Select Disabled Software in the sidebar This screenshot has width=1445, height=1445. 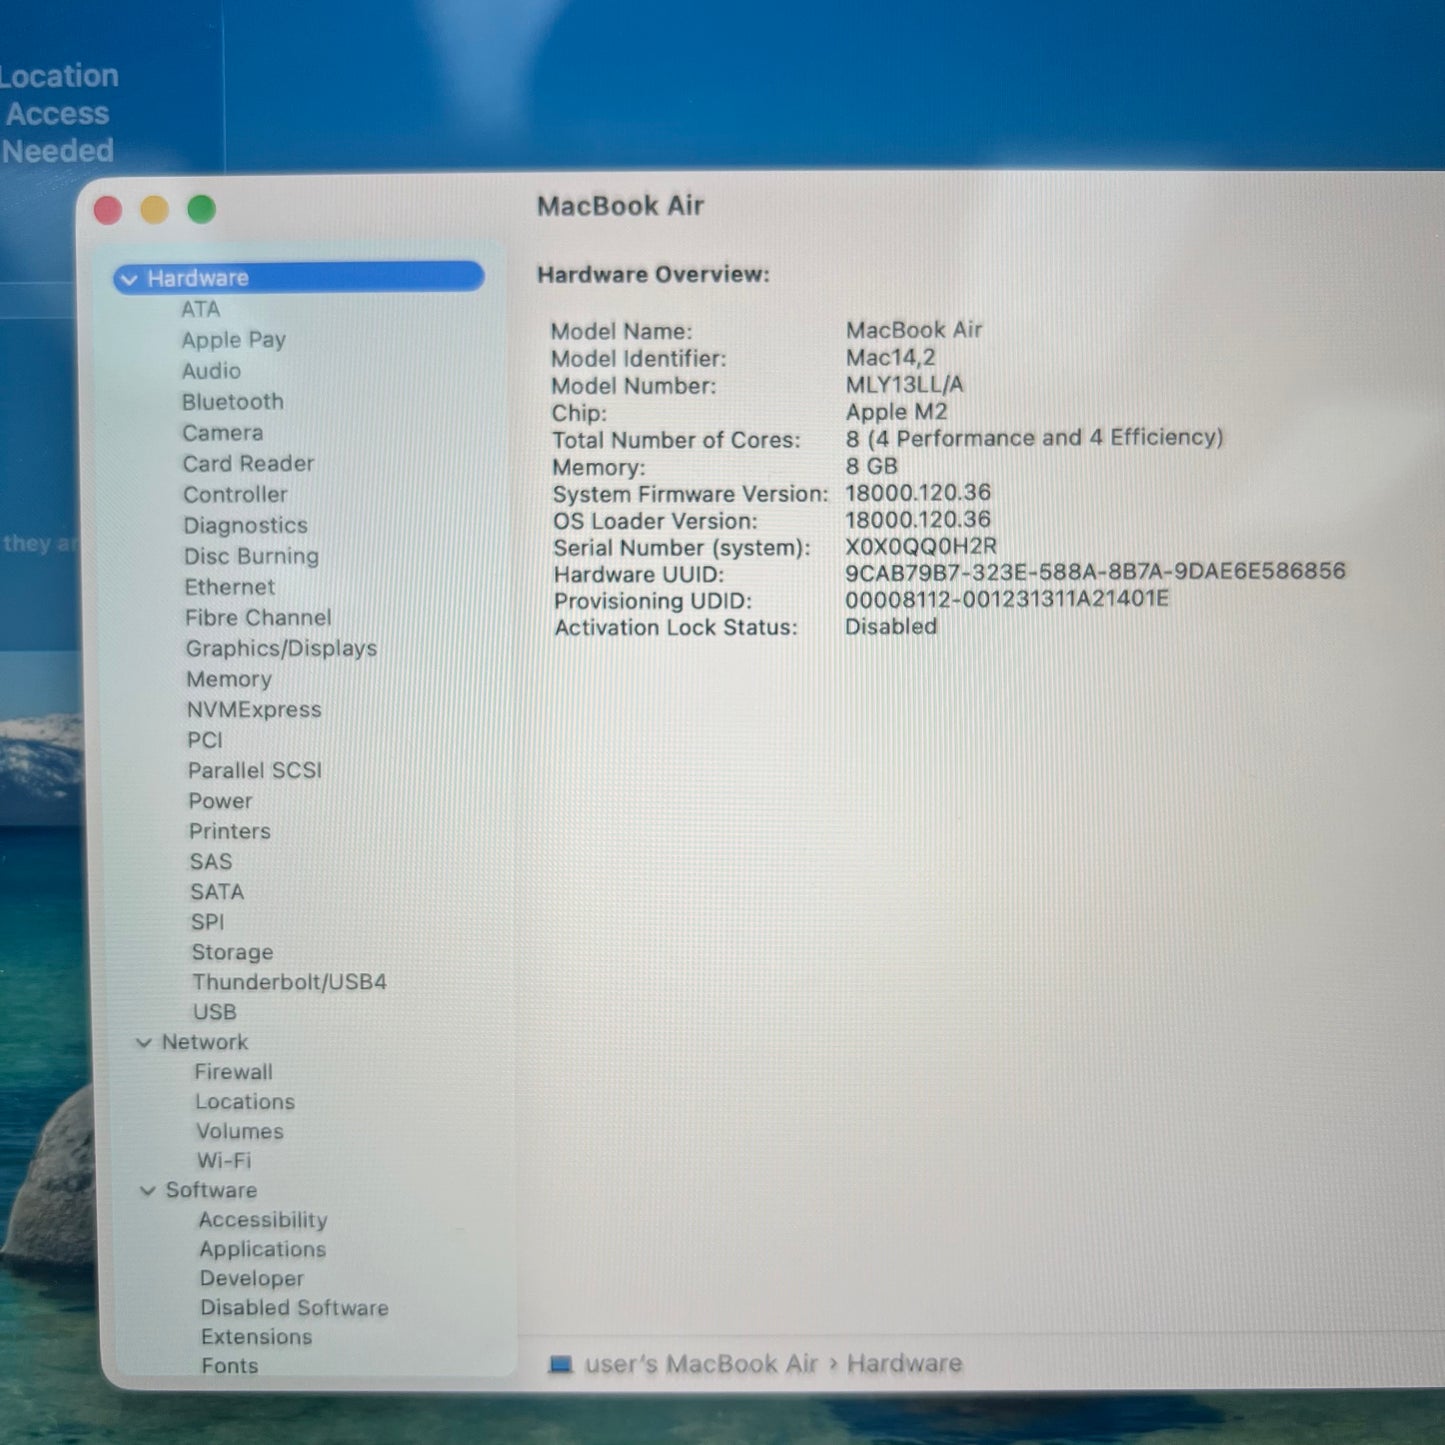coord(294,1308)
